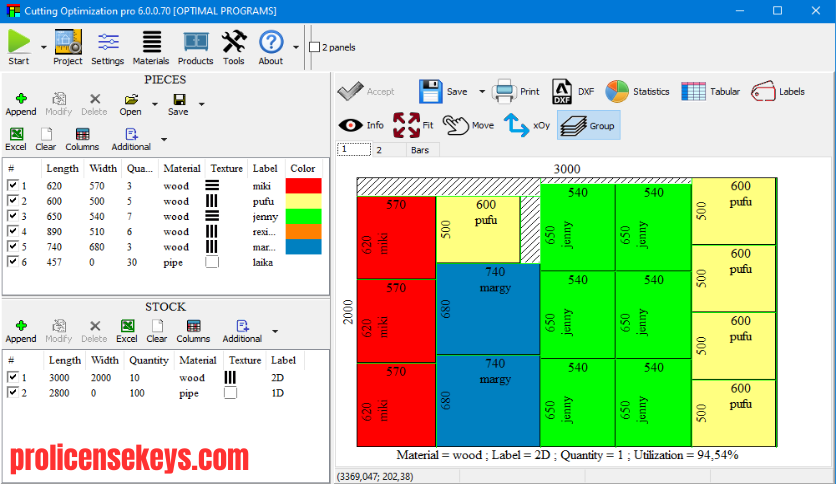Open a pieces file in PIECES panel
Image resolution: width=836 pixels, height=484 pixels.
(131, 104)
